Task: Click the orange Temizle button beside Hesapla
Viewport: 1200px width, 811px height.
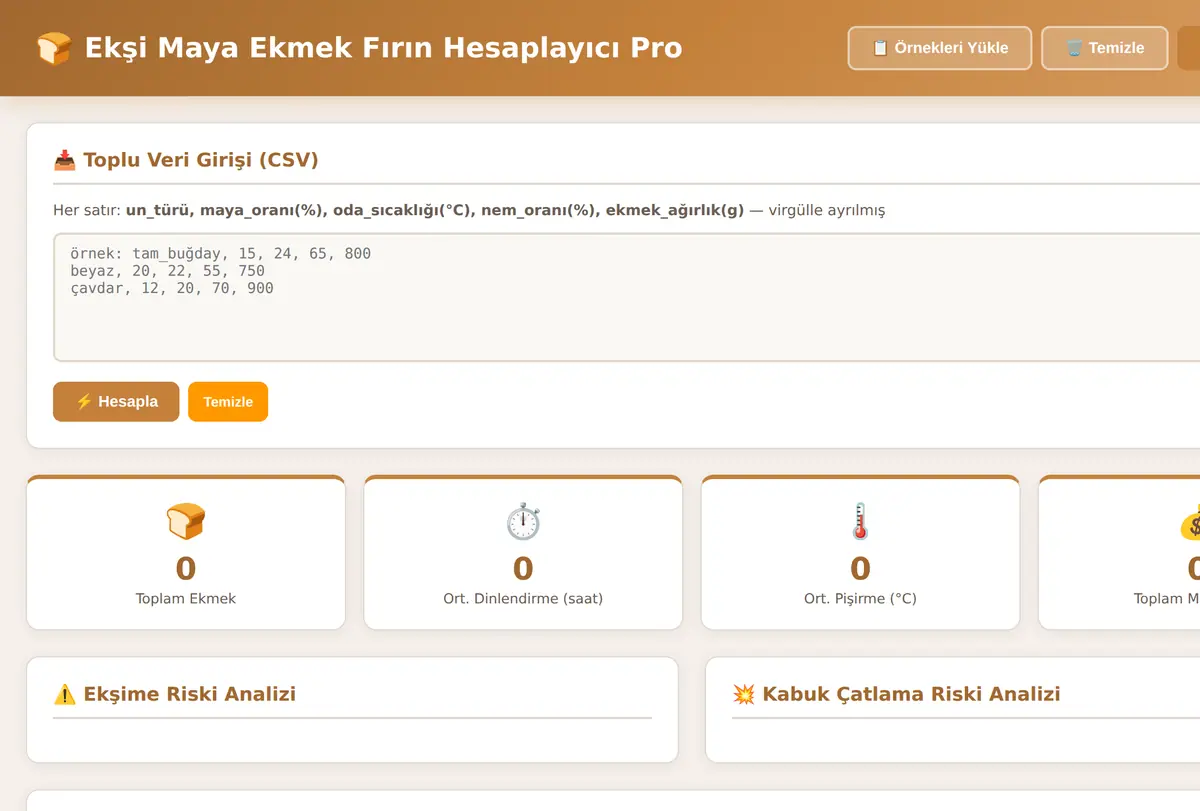Action: 228,402
